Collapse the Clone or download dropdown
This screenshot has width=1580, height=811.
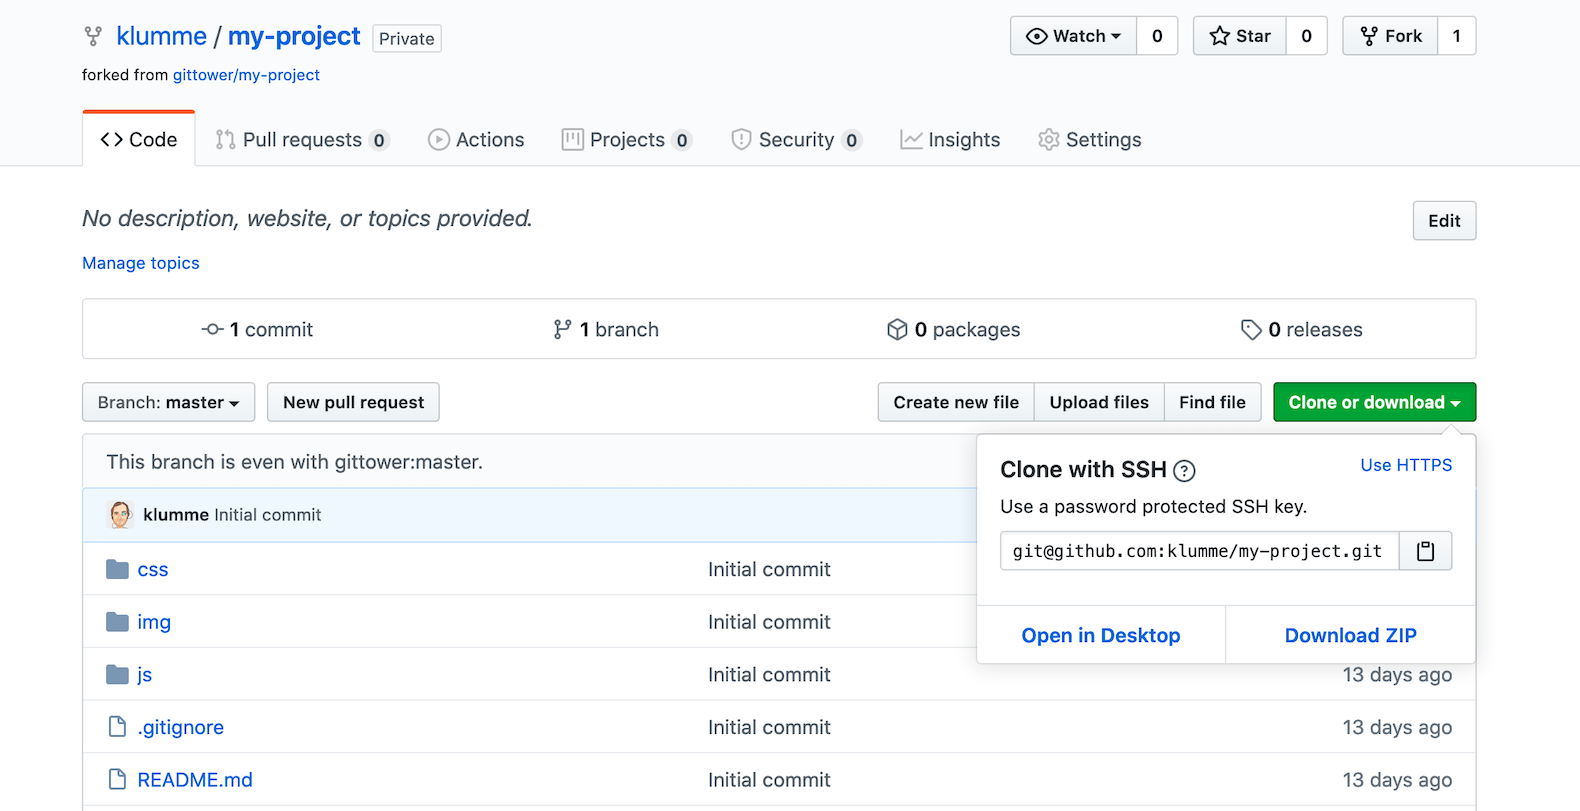(1374, 402)
